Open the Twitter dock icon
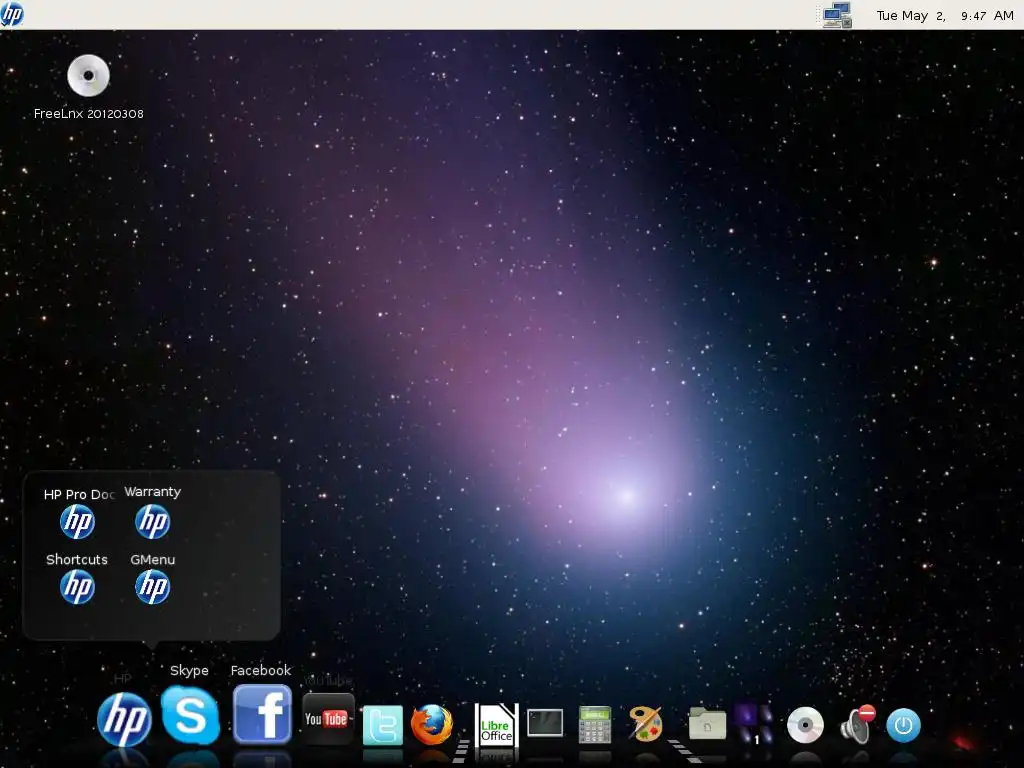The image size is (1024, 768). pyautogui.click(x=383, y=725)
